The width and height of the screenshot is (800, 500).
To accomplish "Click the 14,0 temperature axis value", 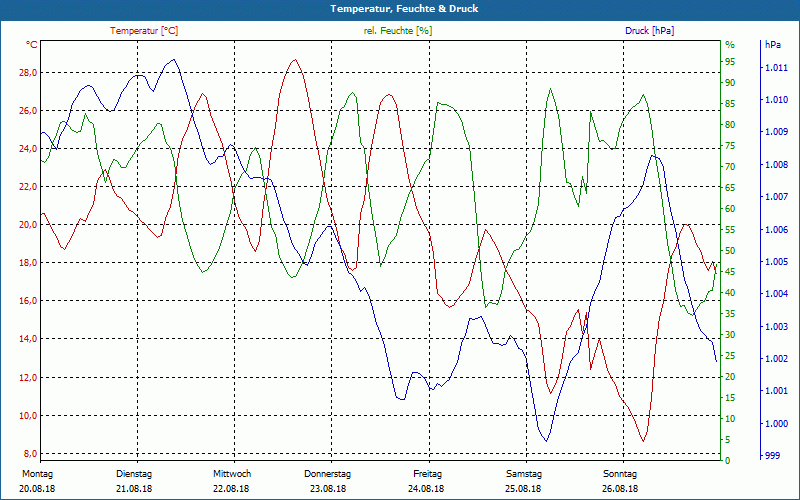I will tap(28, 339).
